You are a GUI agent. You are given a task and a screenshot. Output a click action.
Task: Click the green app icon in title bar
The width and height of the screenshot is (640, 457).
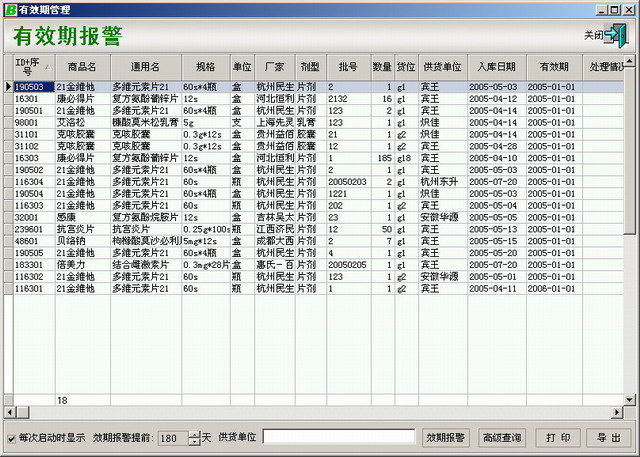point(9,9)
